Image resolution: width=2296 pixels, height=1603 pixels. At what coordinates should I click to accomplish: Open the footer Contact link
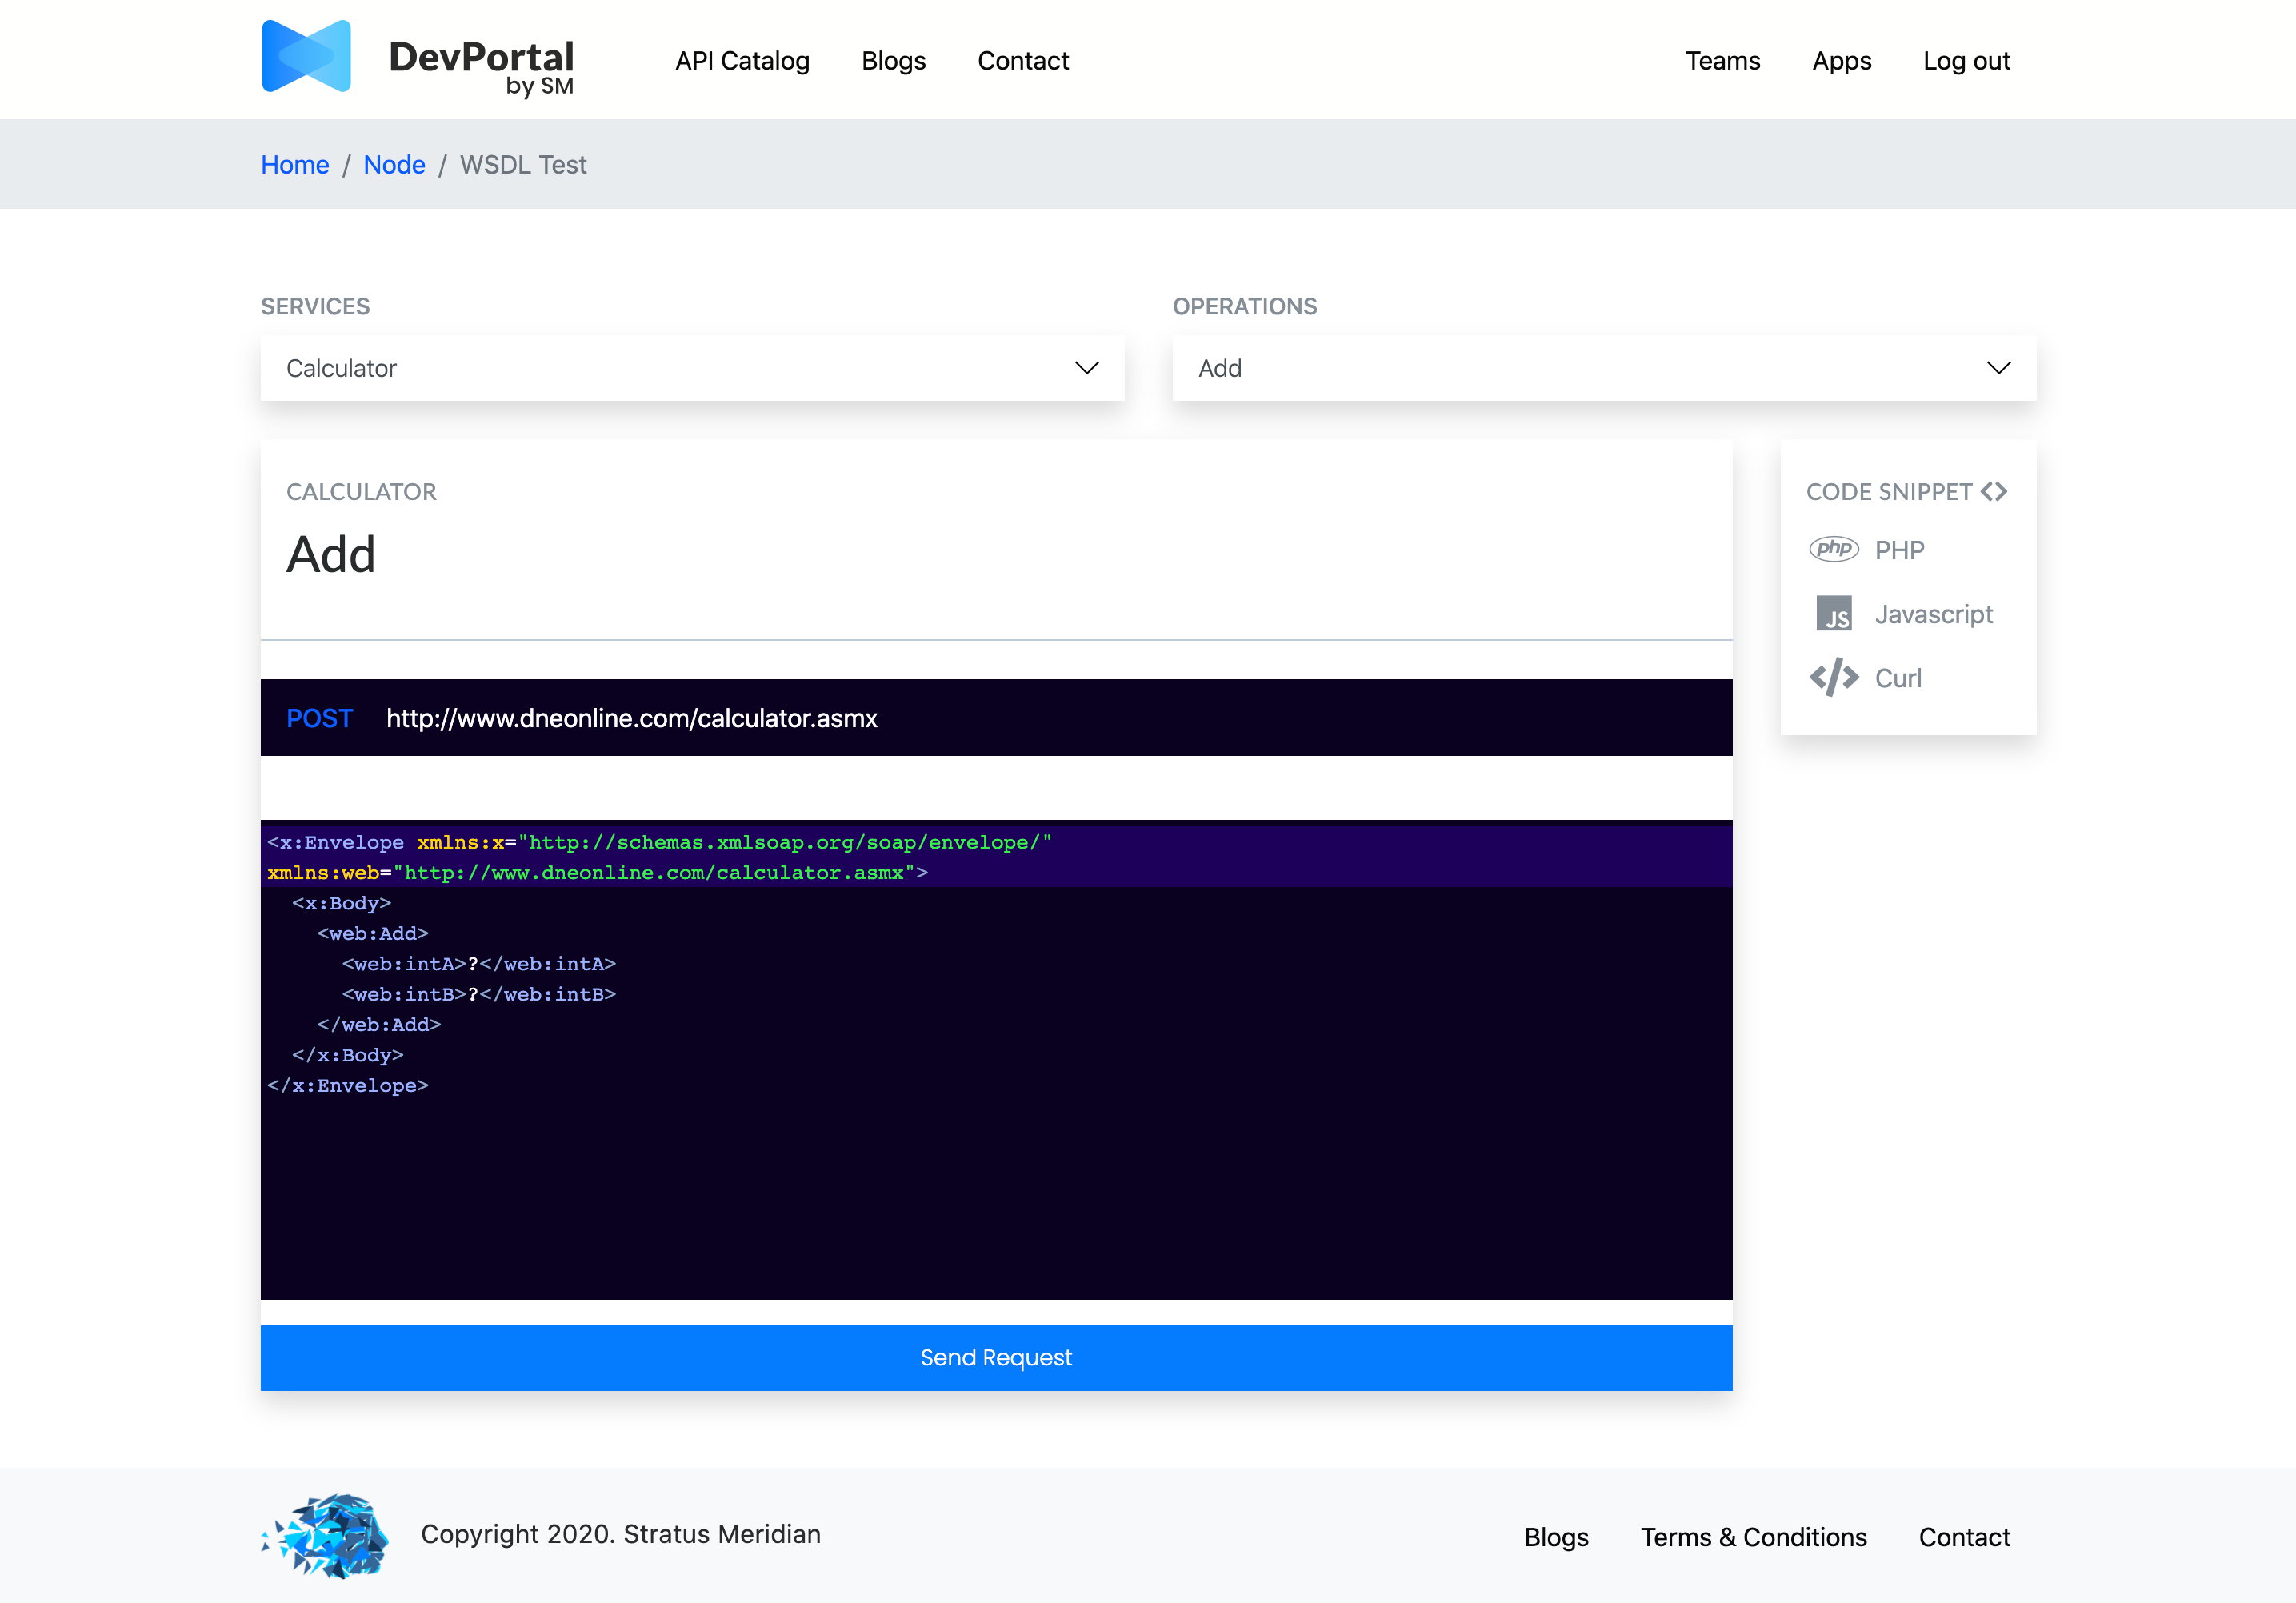(1964, 1537)
